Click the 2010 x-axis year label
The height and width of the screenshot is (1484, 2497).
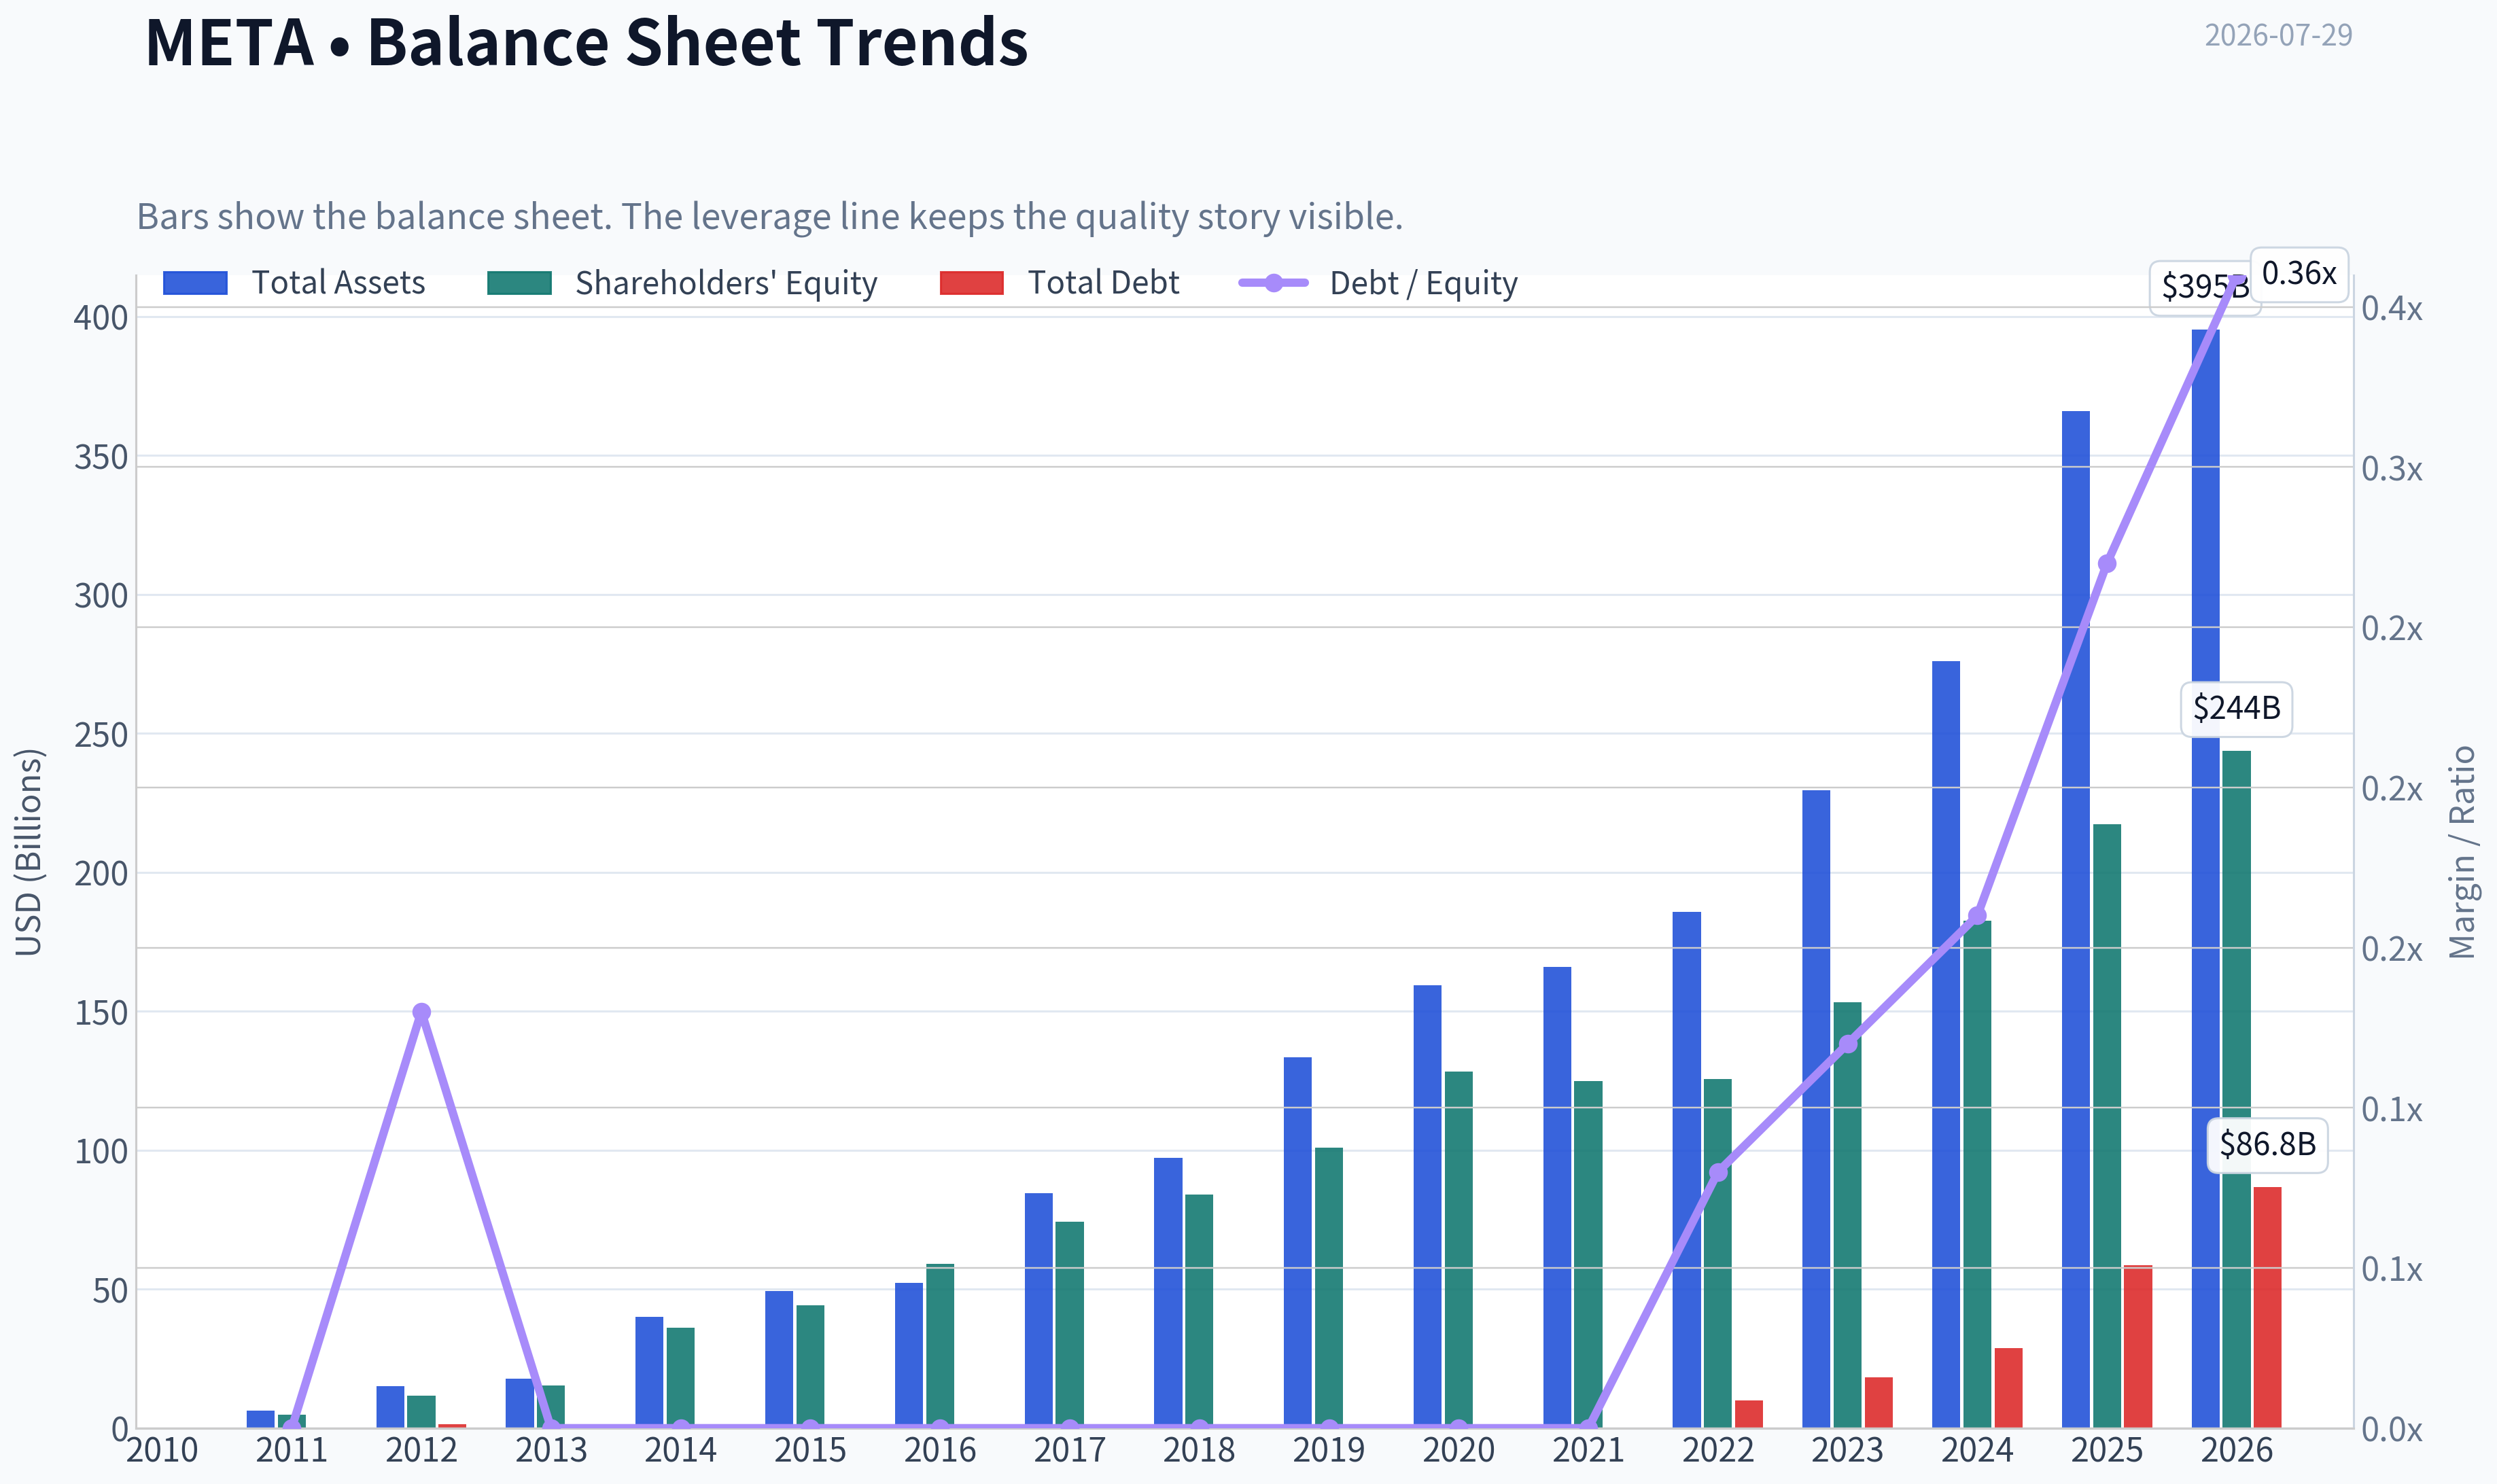[162, 1450]
